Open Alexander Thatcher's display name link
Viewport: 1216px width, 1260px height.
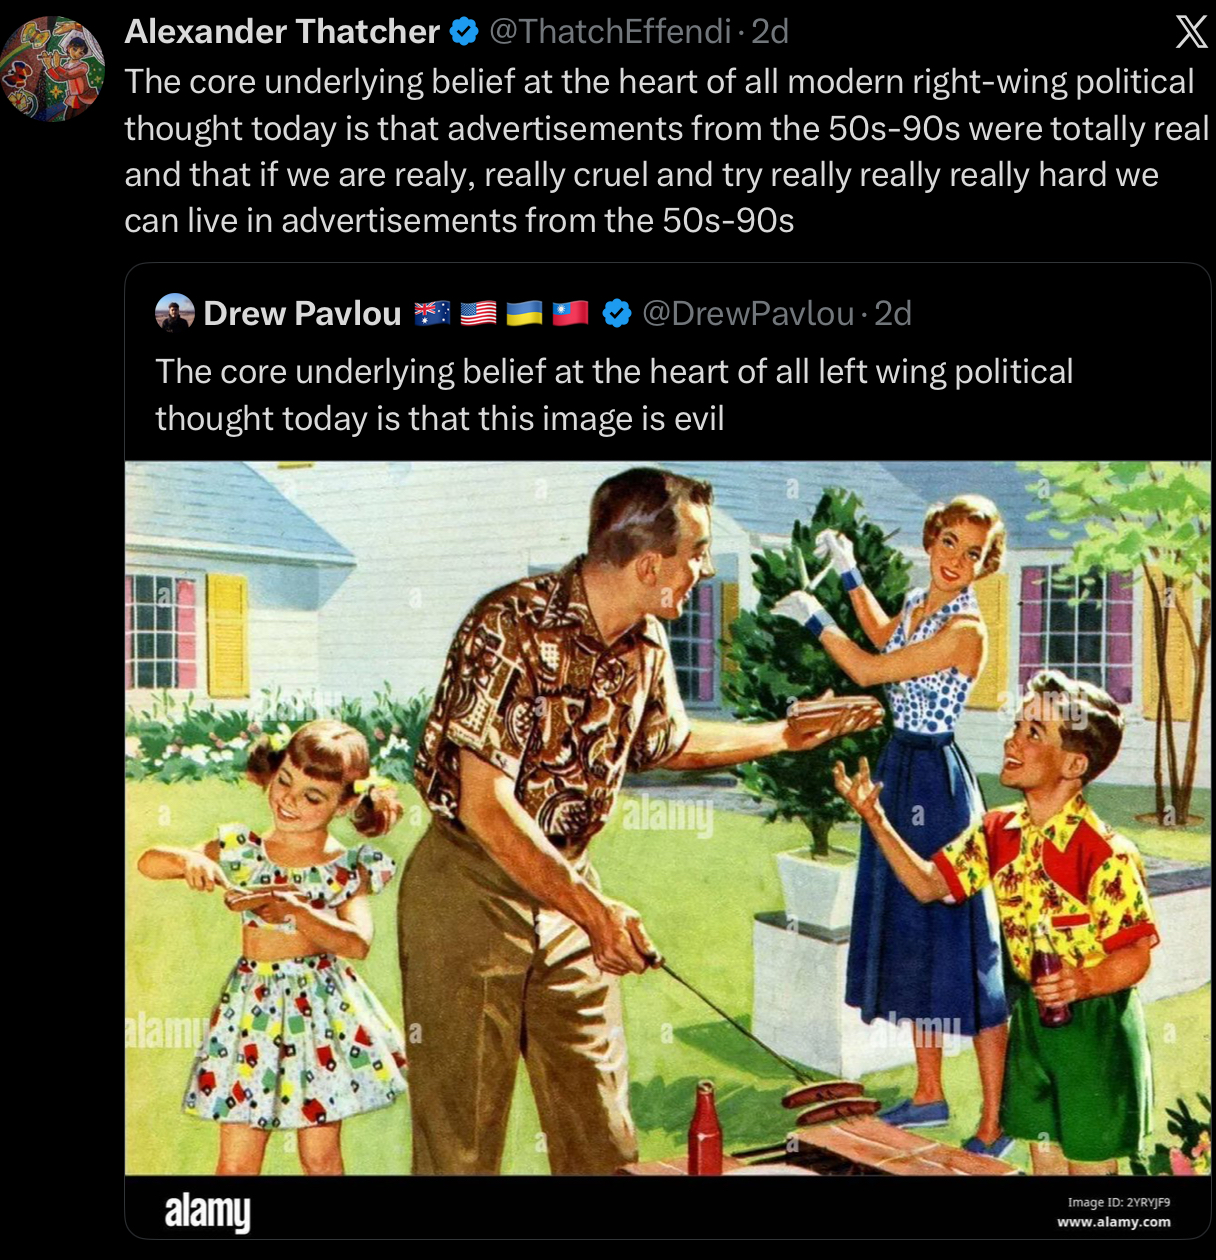coord(282,32)
